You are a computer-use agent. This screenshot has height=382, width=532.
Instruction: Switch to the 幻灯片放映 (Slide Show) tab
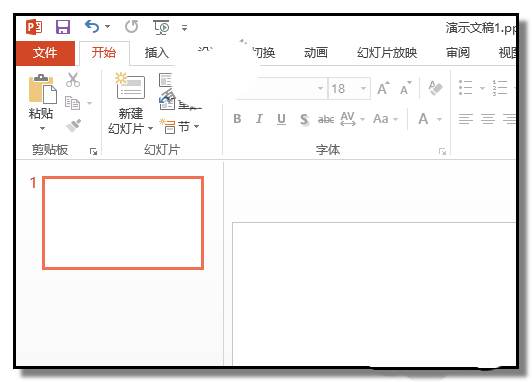pyautogui.click(x=387, y=53)
